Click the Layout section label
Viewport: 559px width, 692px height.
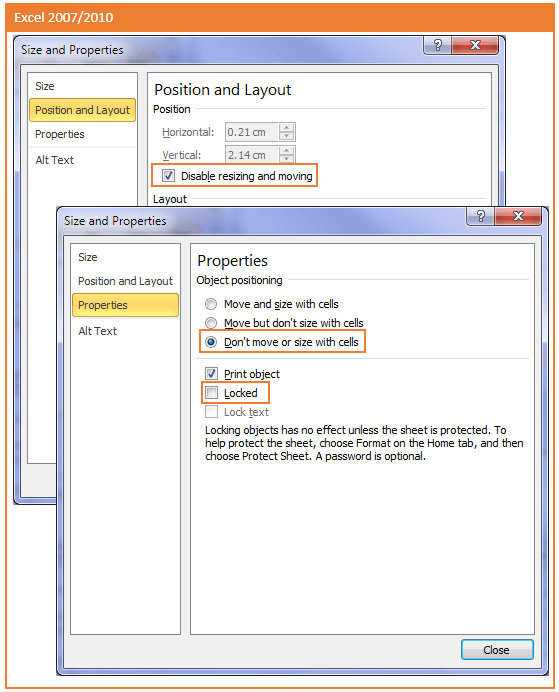tap(169, 199)
